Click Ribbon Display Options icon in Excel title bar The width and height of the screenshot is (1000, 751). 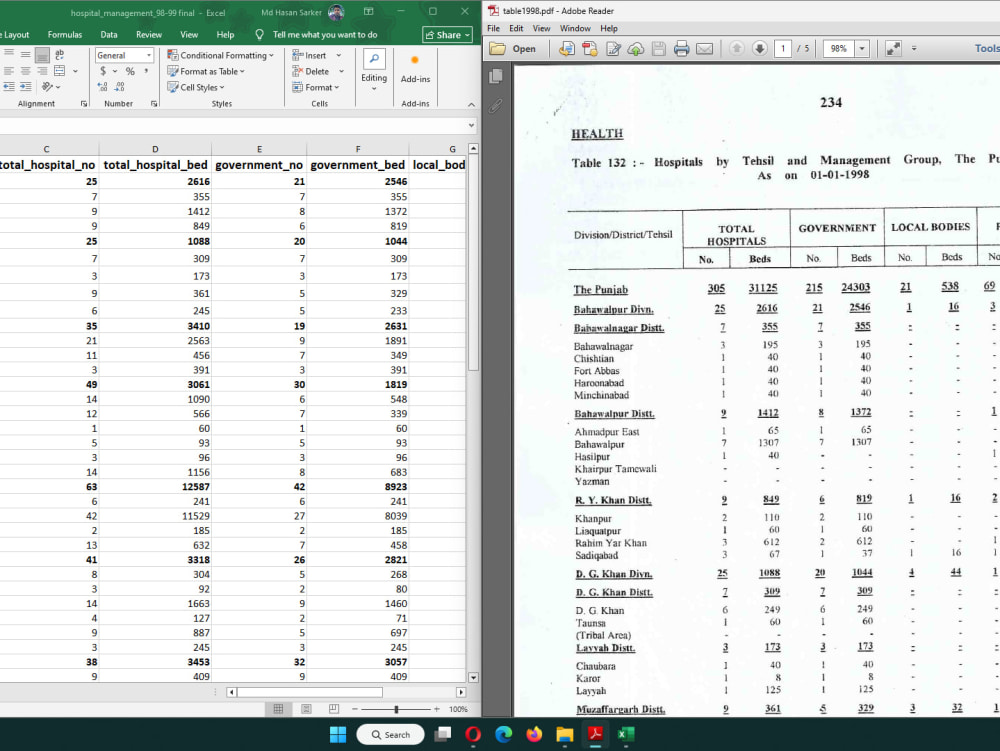(x=369, y=11)
